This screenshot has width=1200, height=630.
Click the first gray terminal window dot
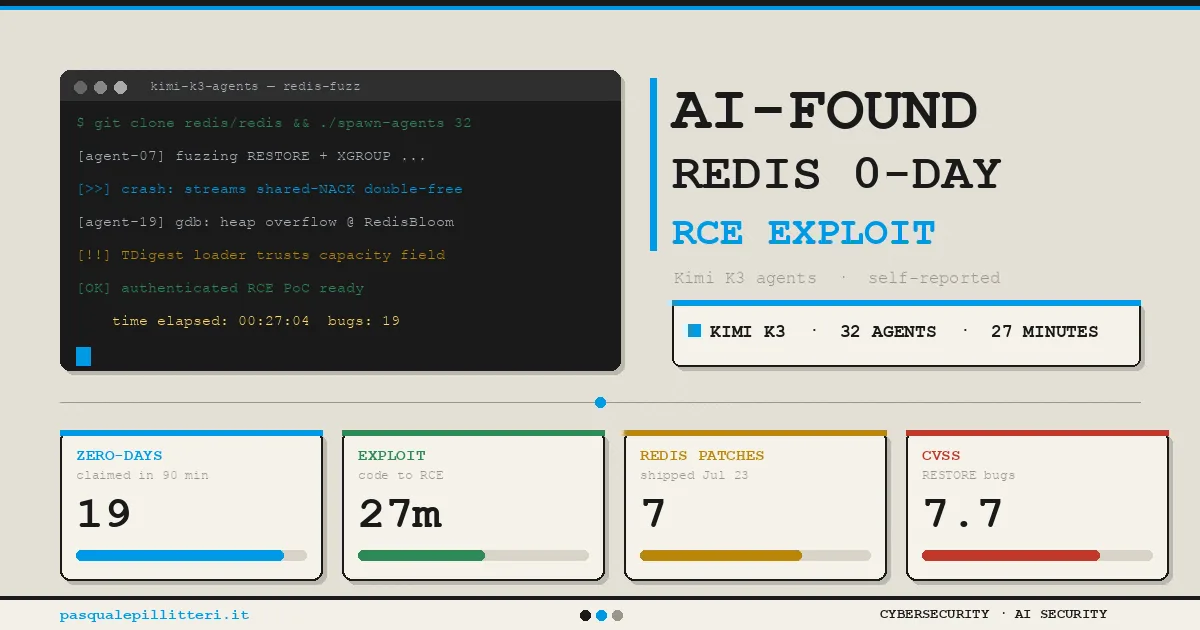(81, 87)
